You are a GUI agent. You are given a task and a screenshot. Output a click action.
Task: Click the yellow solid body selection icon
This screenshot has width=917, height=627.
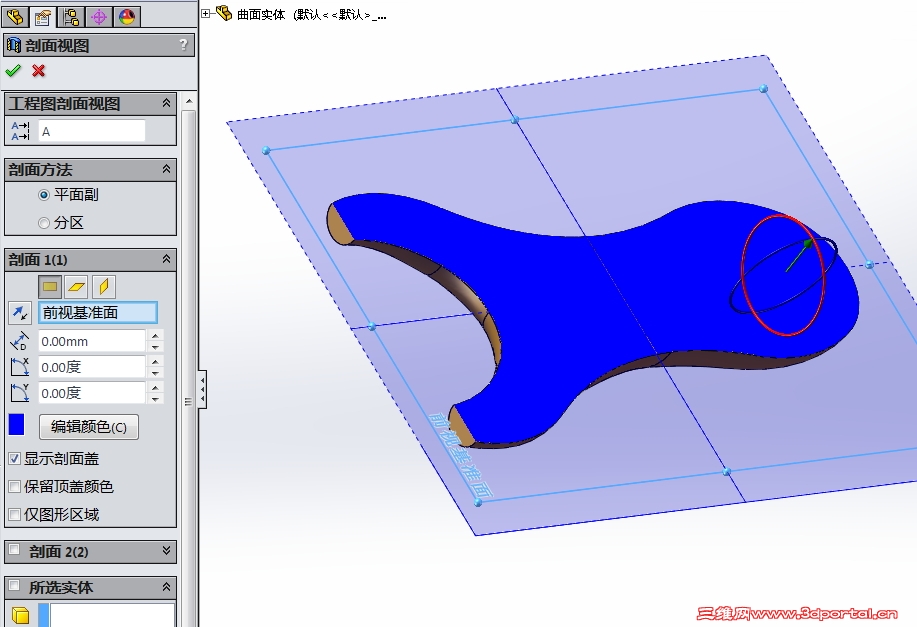coord(20,615)
